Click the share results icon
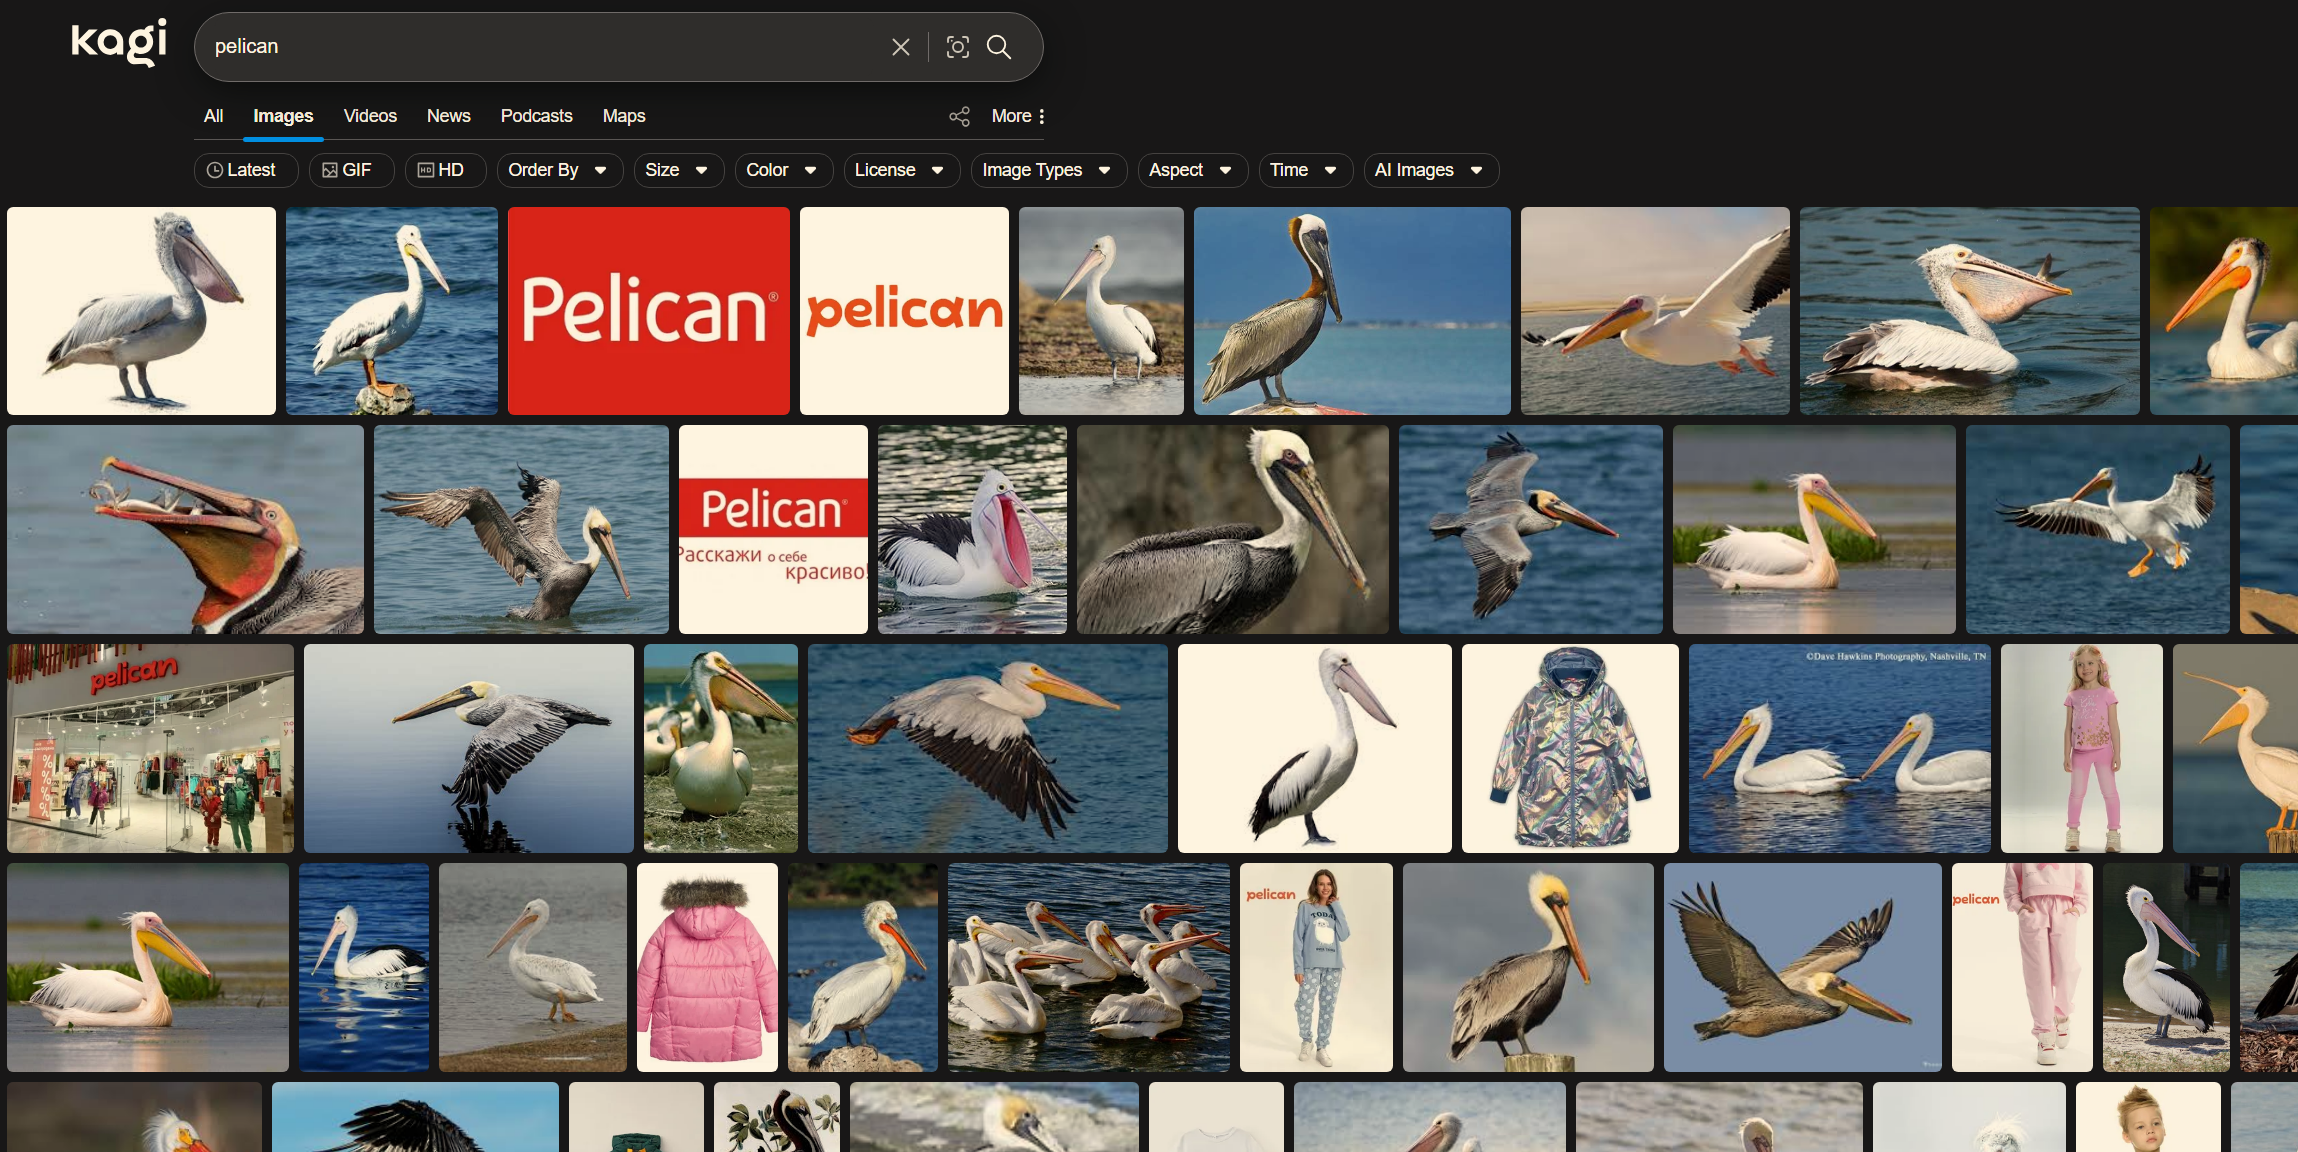The width and height of the screenshot is (2298, 1152). coord(958,116)
